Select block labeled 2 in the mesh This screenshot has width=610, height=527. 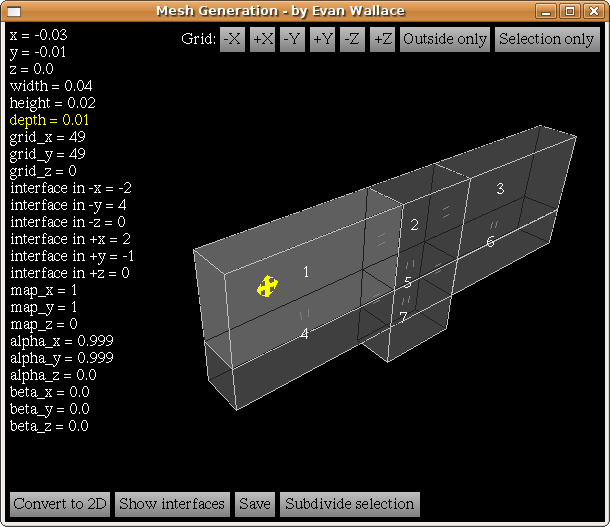point(414,225)
